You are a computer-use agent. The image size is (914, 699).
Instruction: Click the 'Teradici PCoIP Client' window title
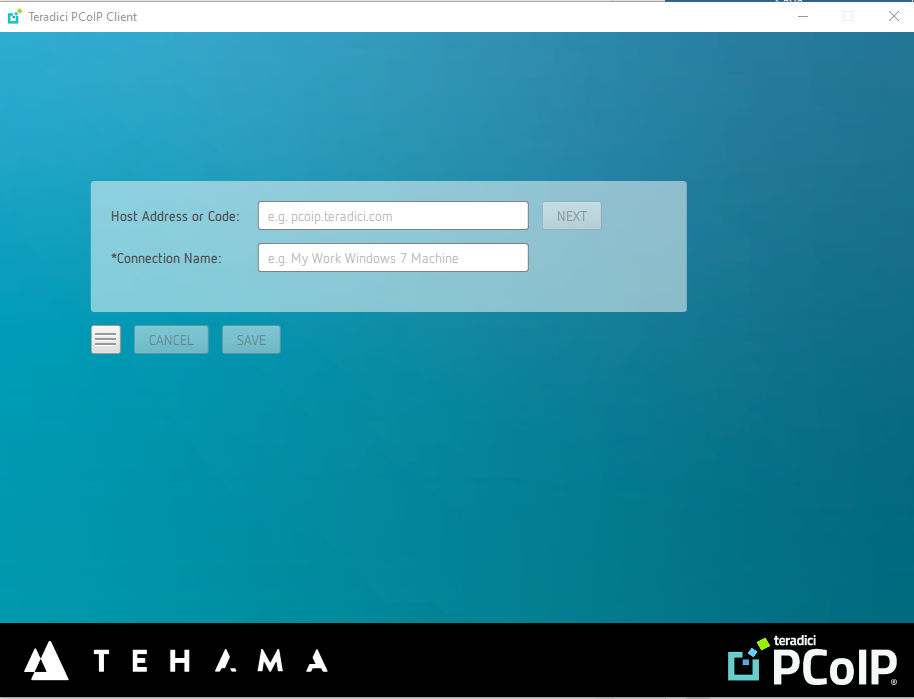tap(83, 17)
